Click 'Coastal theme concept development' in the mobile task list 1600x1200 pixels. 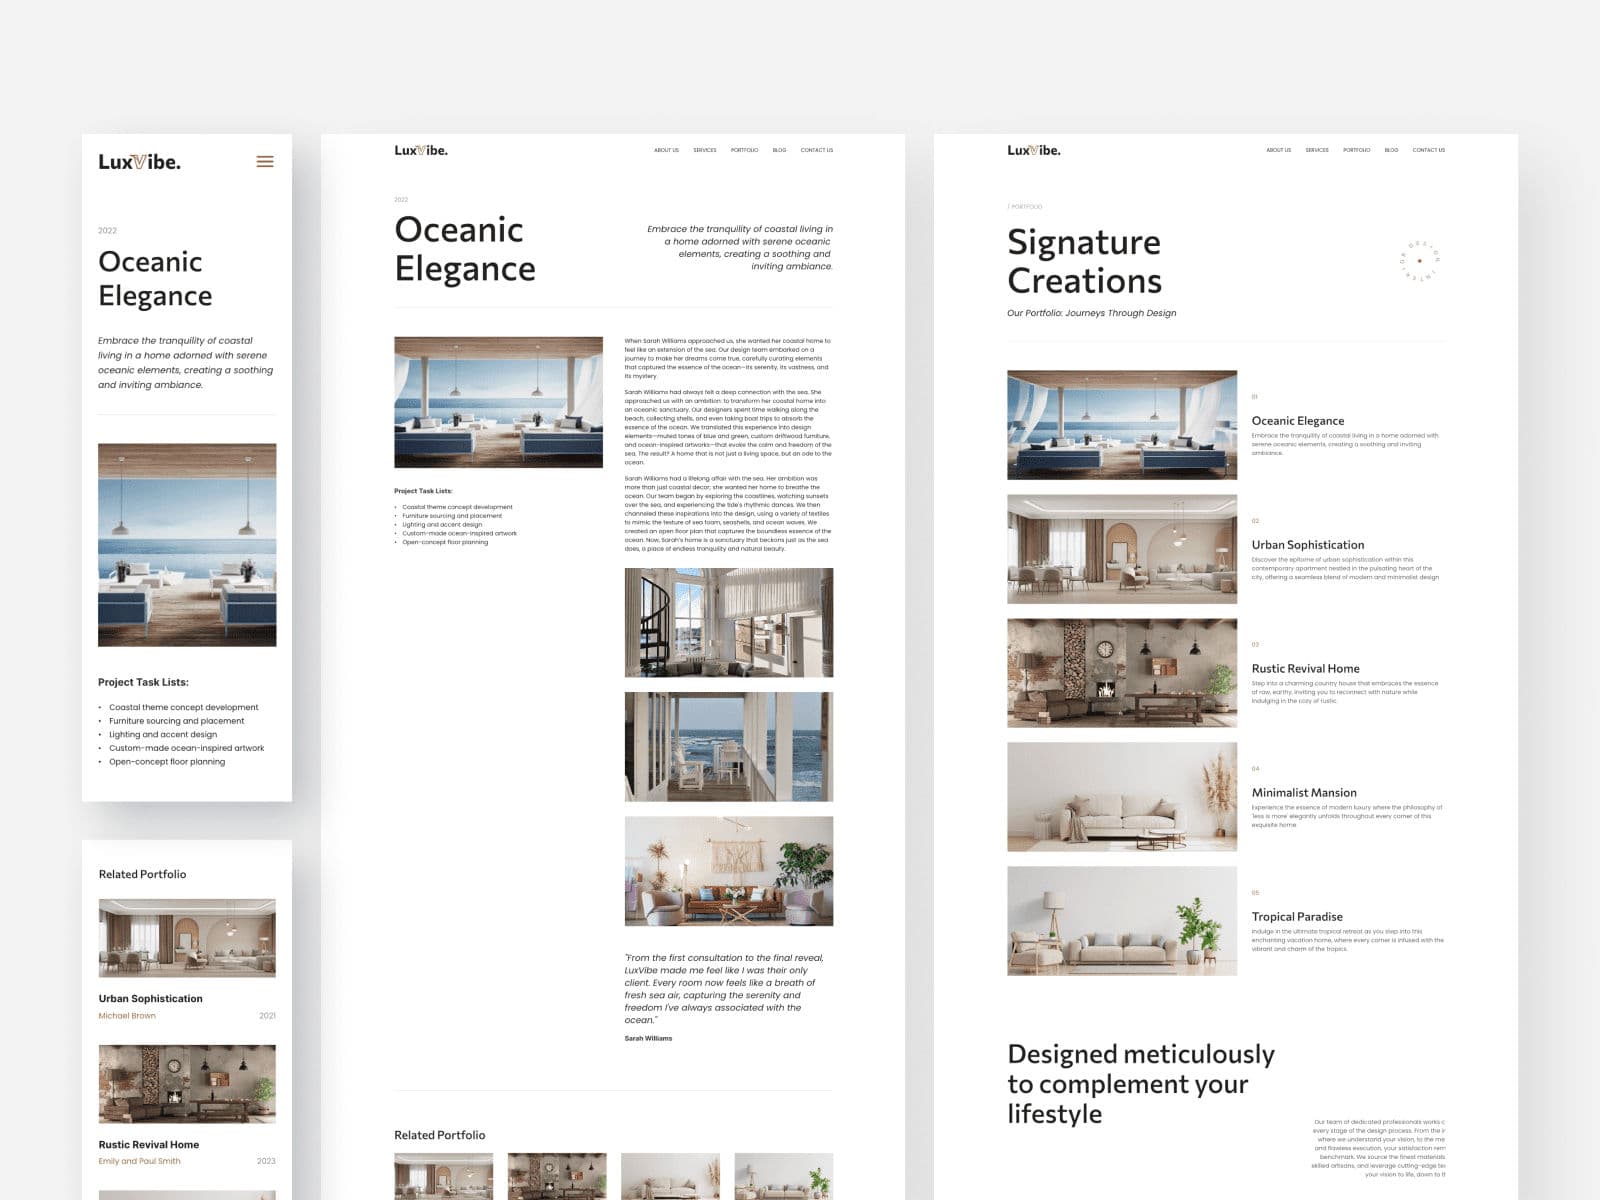(184, 707)
